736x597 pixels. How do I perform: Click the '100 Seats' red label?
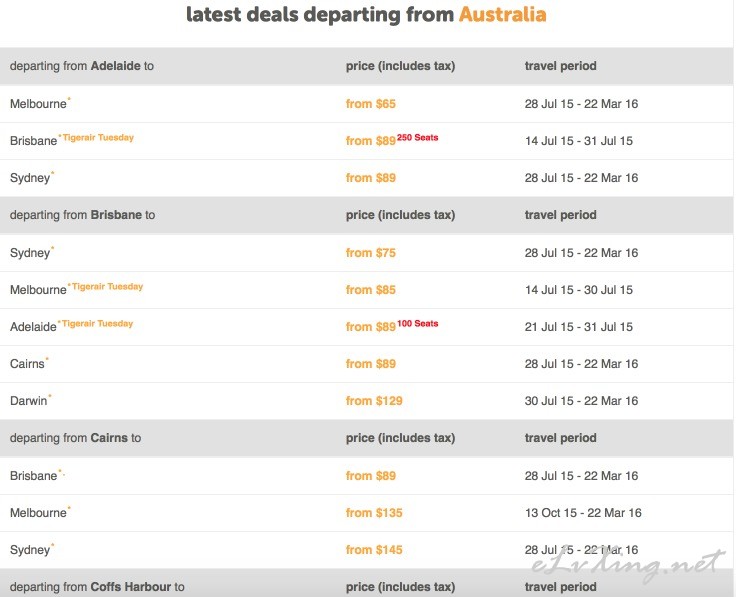417,323
